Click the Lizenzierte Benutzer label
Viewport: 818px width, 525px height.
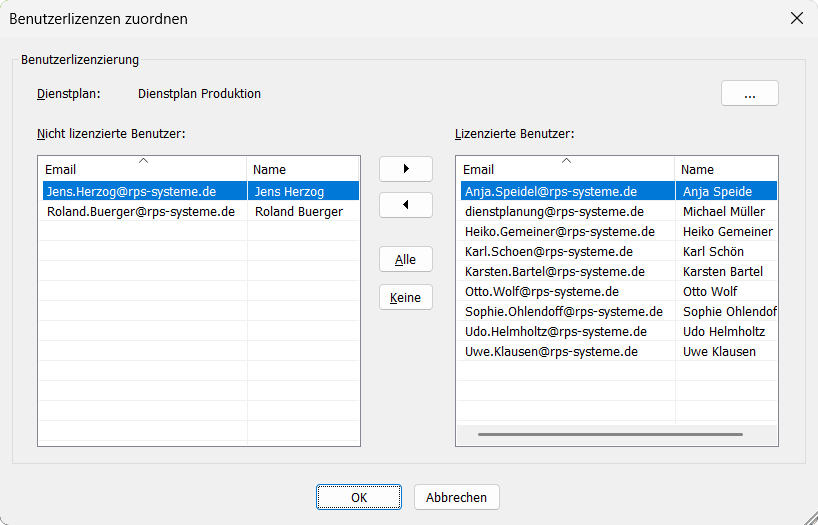click(x=514, y=134)
